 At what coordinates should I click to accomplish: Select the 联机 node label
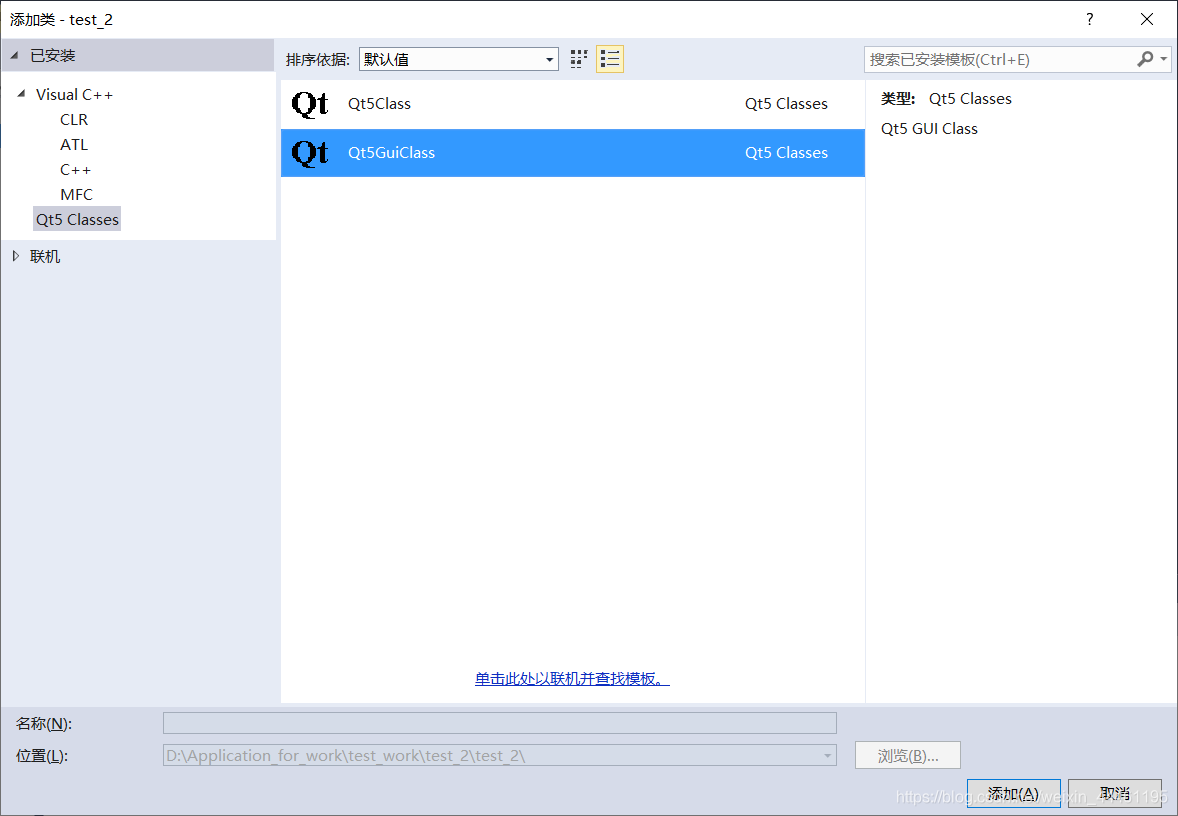pos(45,256)
